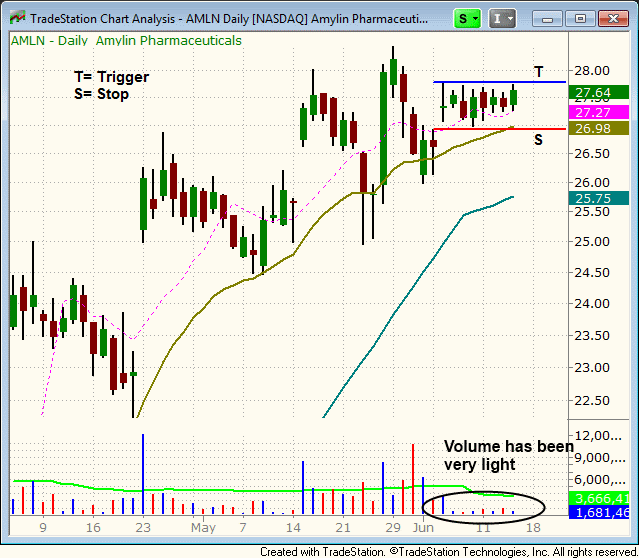Minimize the Chart Analysis window
639x558 pixels.
click(548, 18)
